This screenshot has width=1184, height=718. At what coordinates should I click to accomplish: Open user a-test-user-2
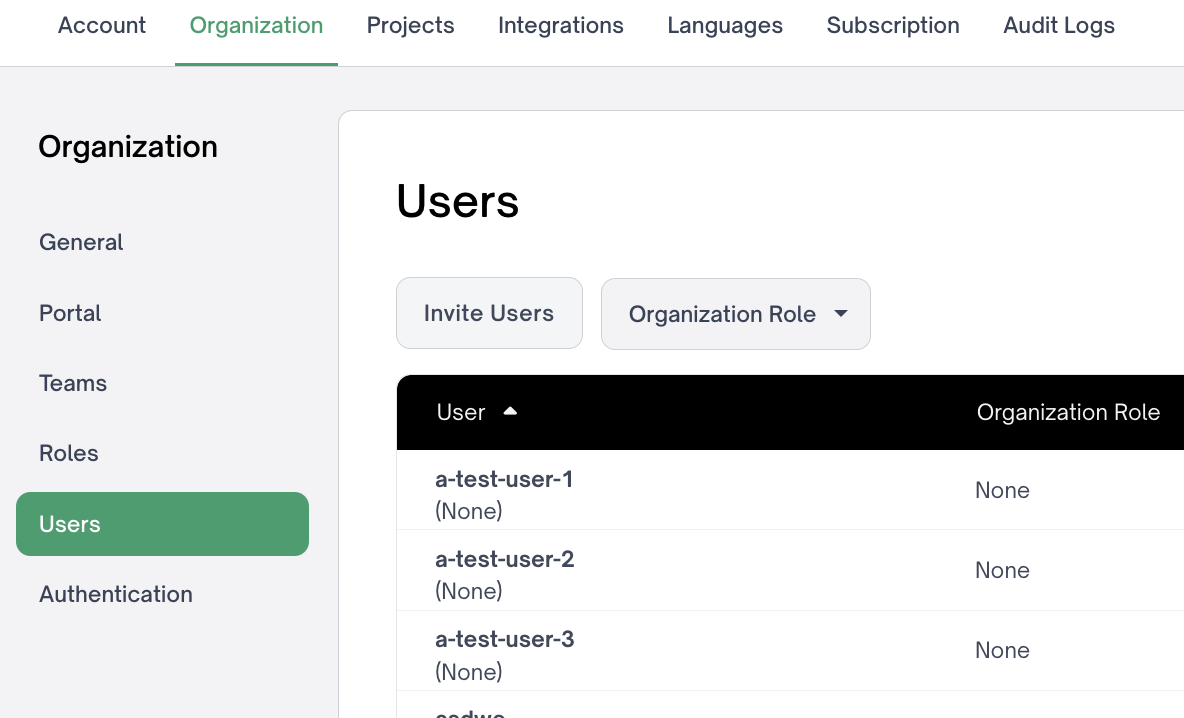coord(504,559)
